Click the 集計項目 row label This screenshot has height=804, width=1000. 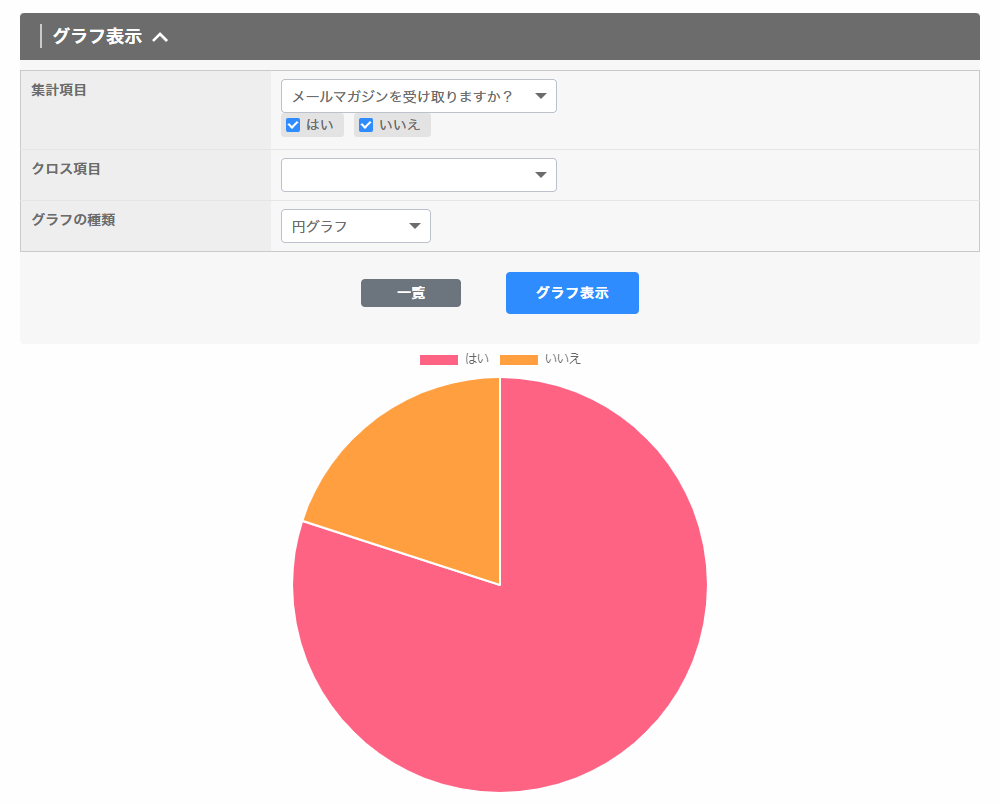[x=59, y=90]
